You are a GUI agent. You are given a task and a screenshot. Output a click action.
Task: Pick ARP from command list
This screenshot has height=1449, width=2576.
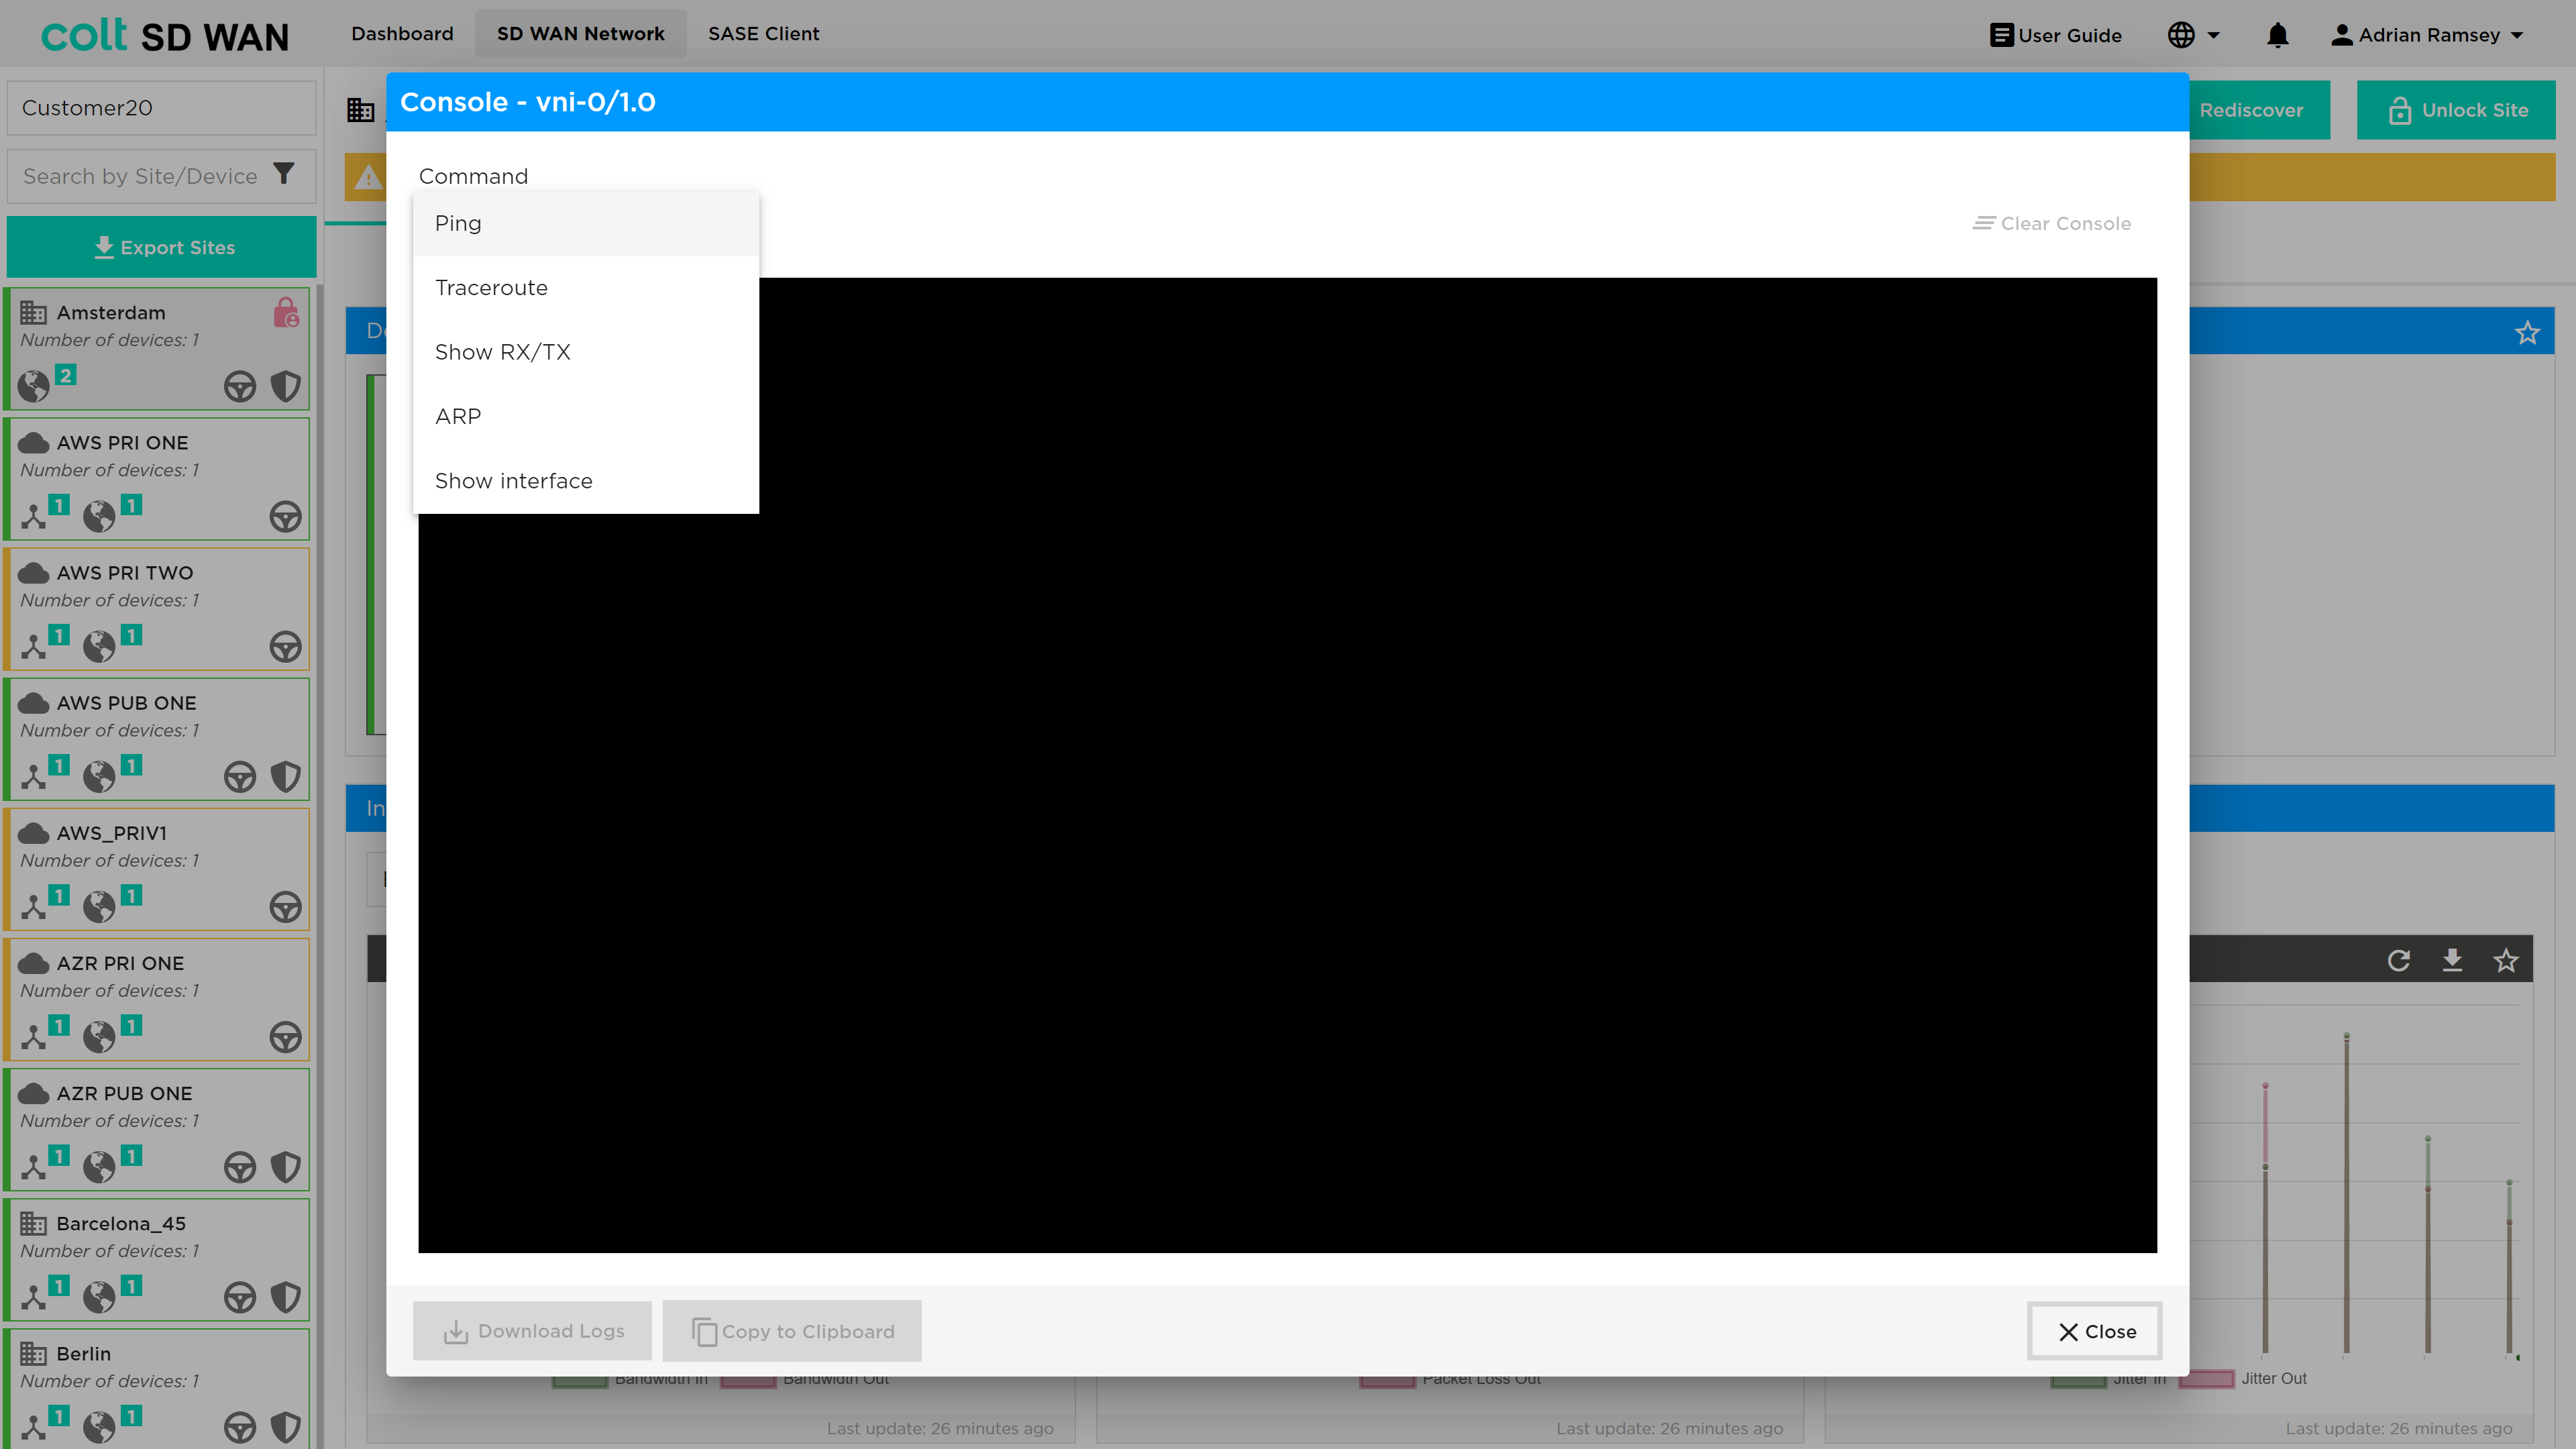(585, 416)
